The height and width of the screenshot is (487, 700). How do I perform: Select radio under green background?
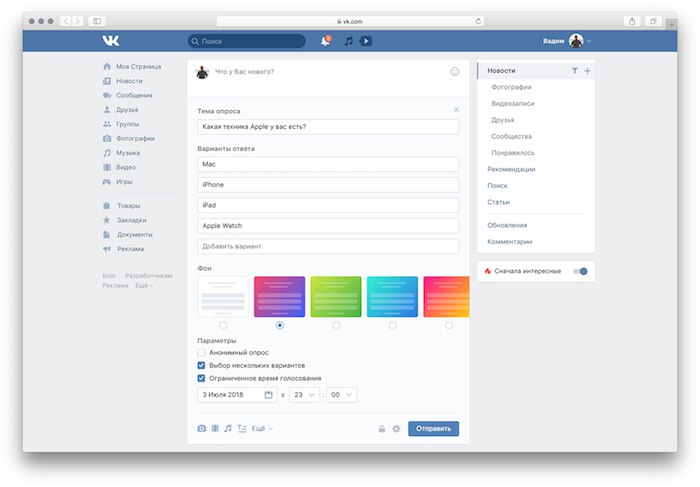point(336,325)
